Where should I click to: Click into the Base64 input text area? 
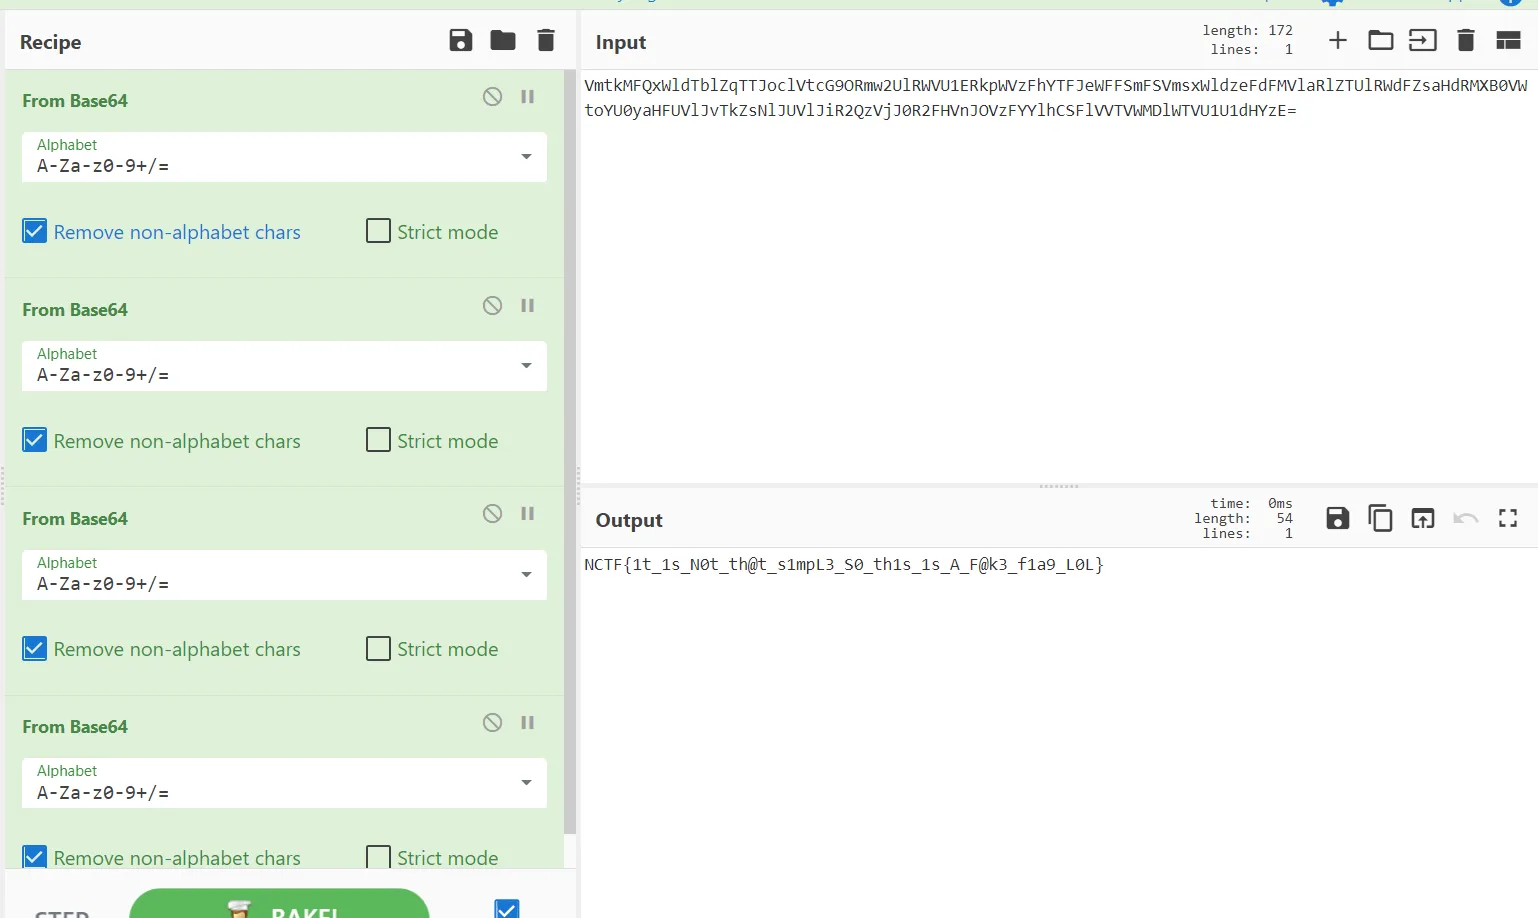point(1058,280)
